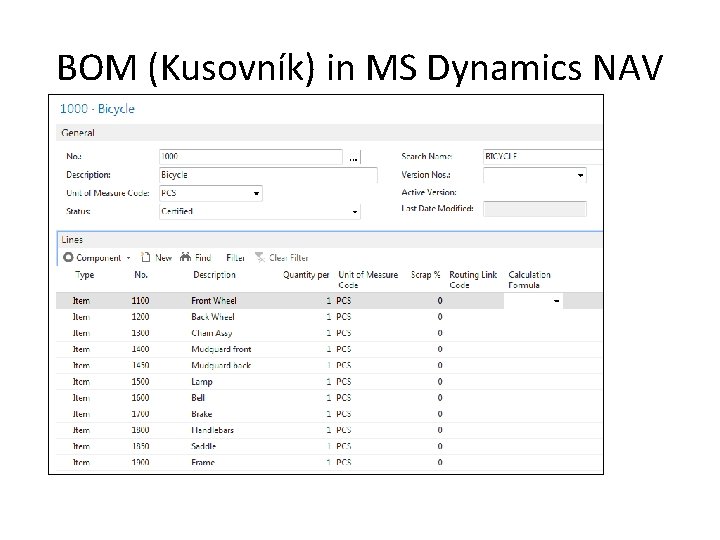Click item number 1450 cell
This screenshot has height=540, width=720.
140,366
